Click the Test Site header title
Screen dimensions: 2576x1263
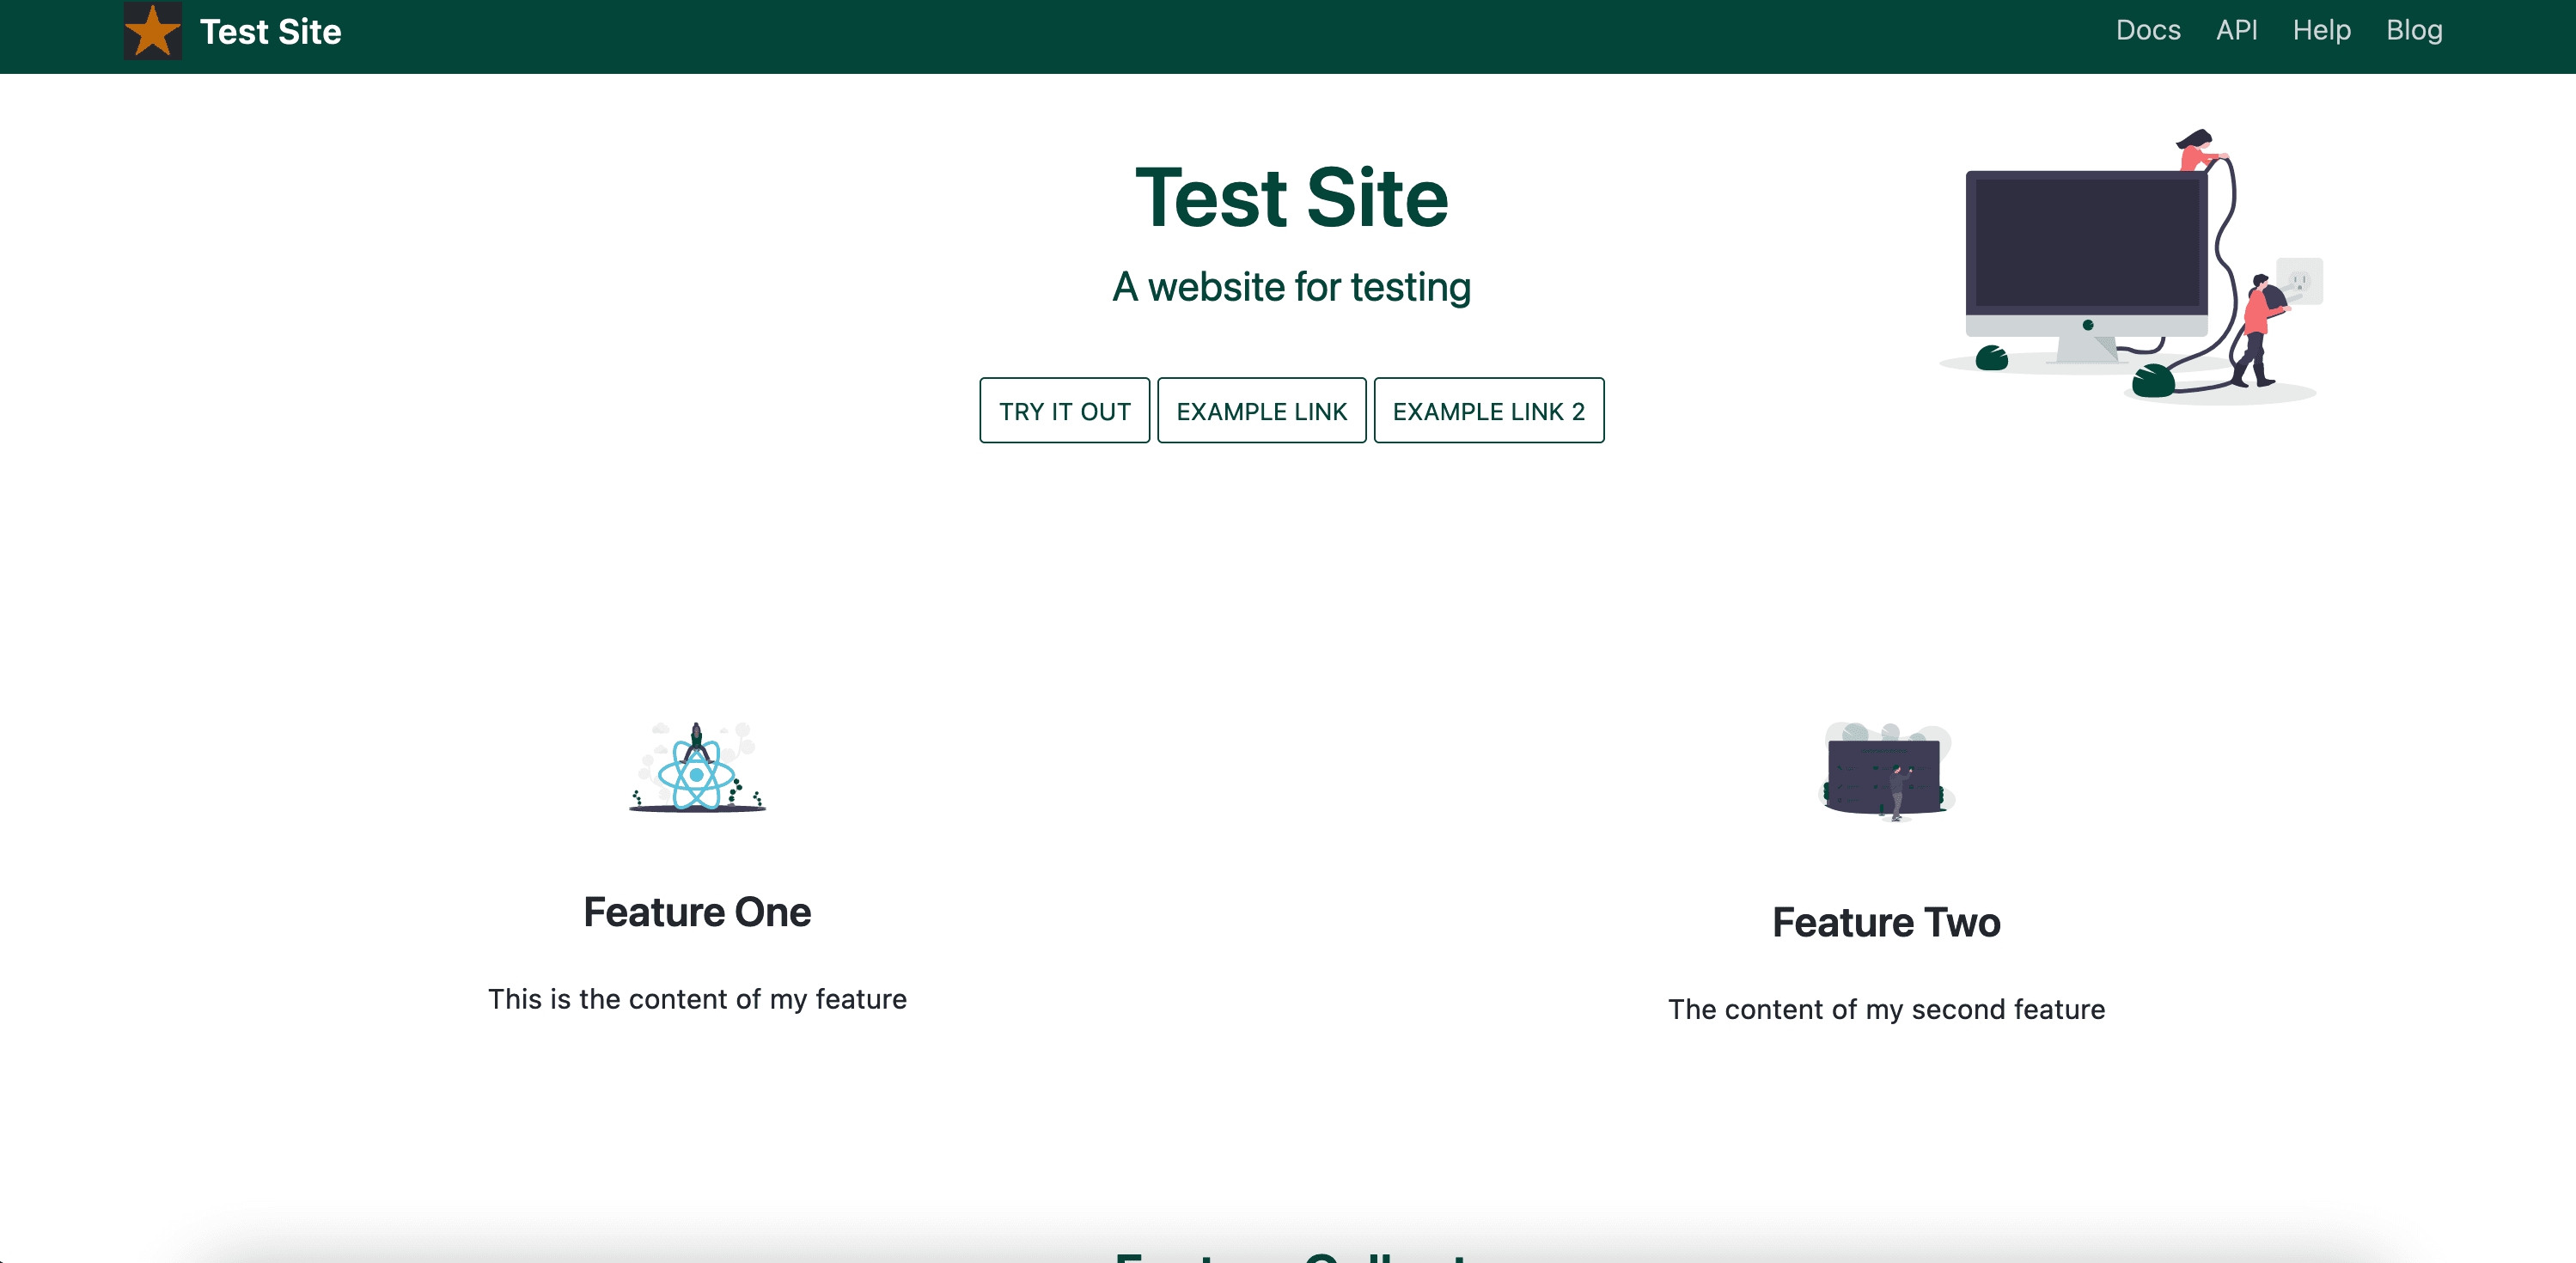[x=270, y=32]
